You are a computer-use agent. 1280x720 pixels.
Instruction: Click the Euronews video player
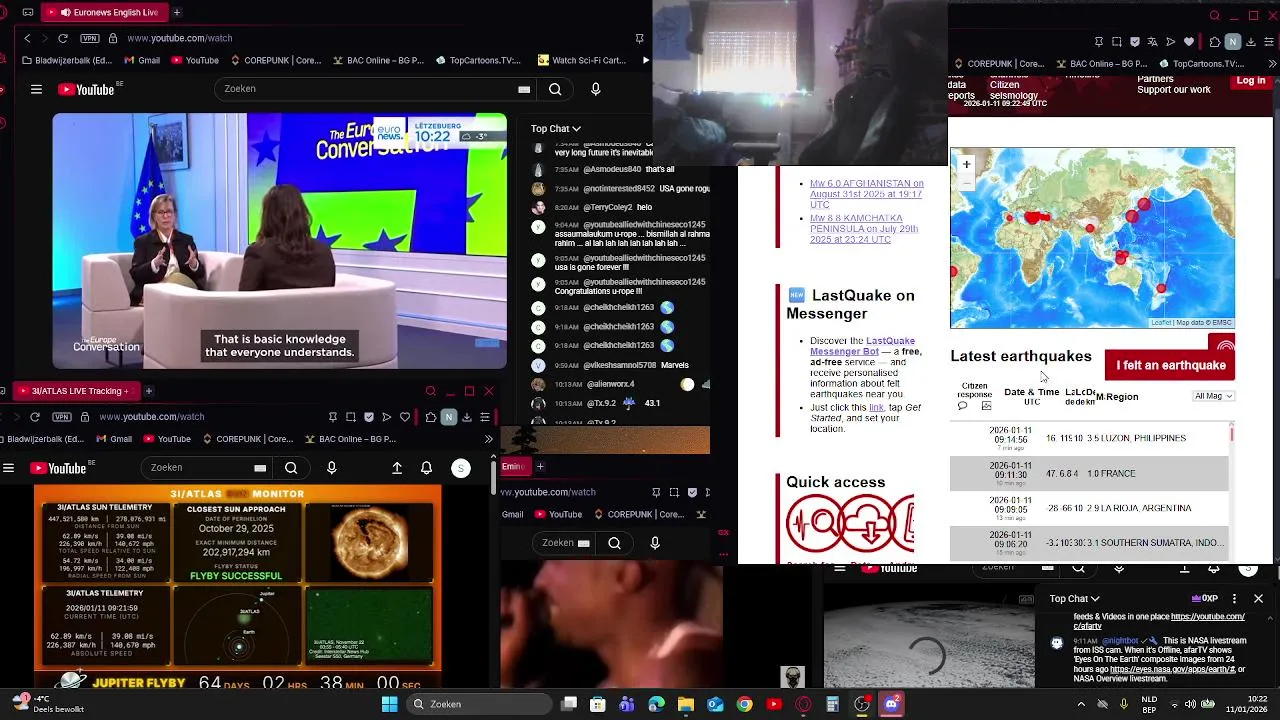coord(279,241)
